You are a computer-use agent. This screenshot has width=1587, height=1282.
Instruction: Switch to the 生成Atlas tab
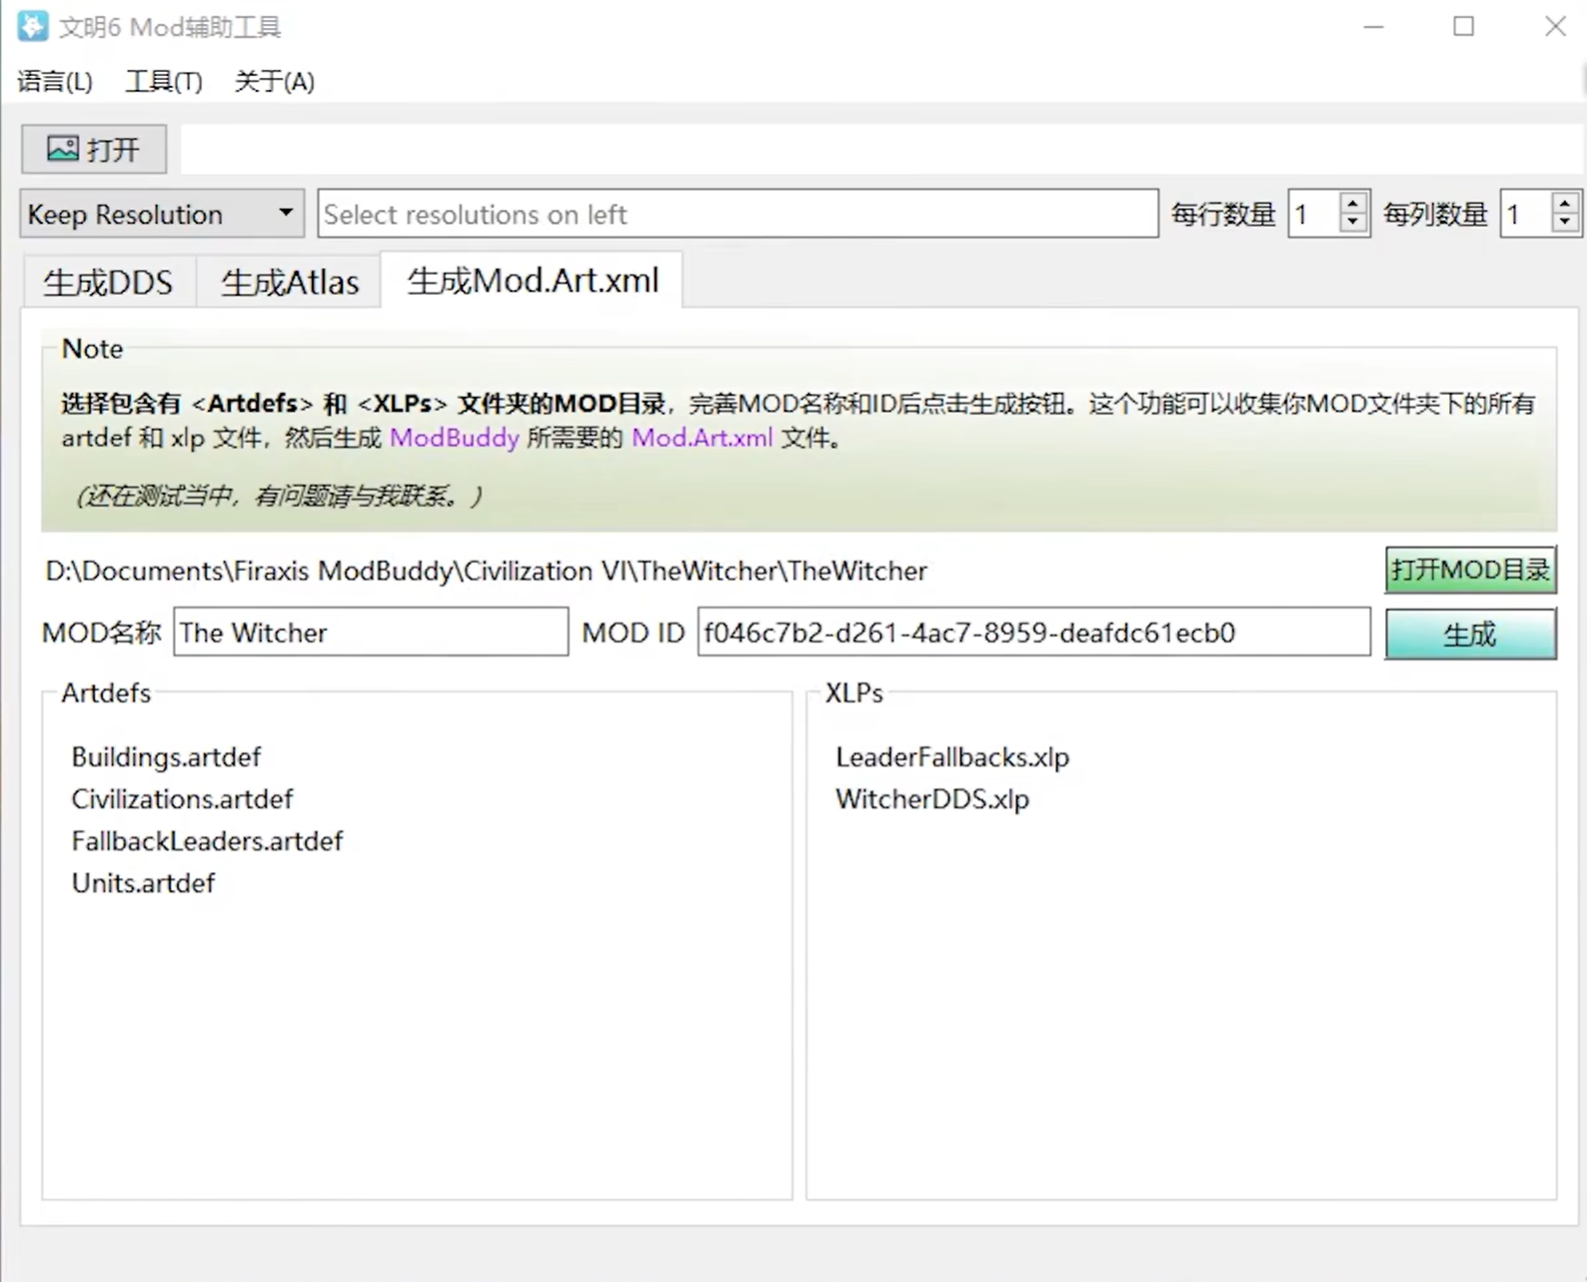(x=289, y=282)
